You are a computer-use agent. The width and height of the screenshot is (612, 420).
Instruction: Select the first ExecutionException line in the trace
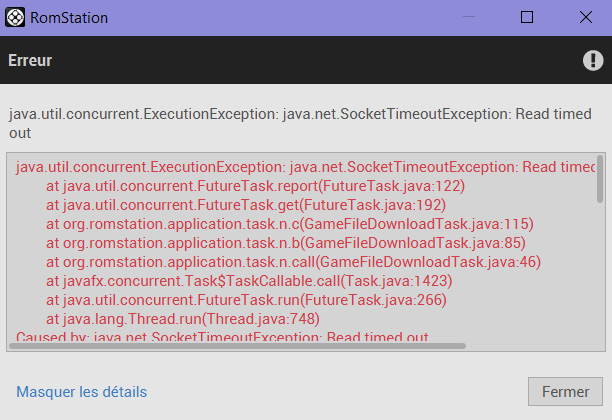305,167
